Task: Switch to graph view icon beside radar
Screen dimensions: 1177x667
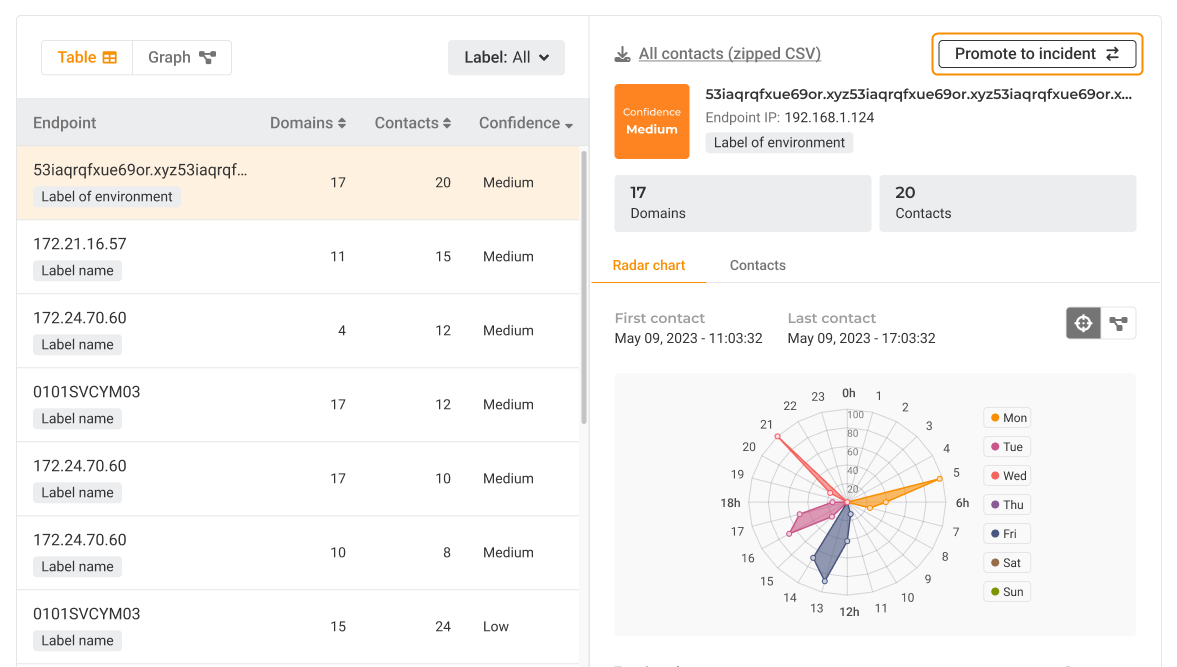Action: [1118, 323]
